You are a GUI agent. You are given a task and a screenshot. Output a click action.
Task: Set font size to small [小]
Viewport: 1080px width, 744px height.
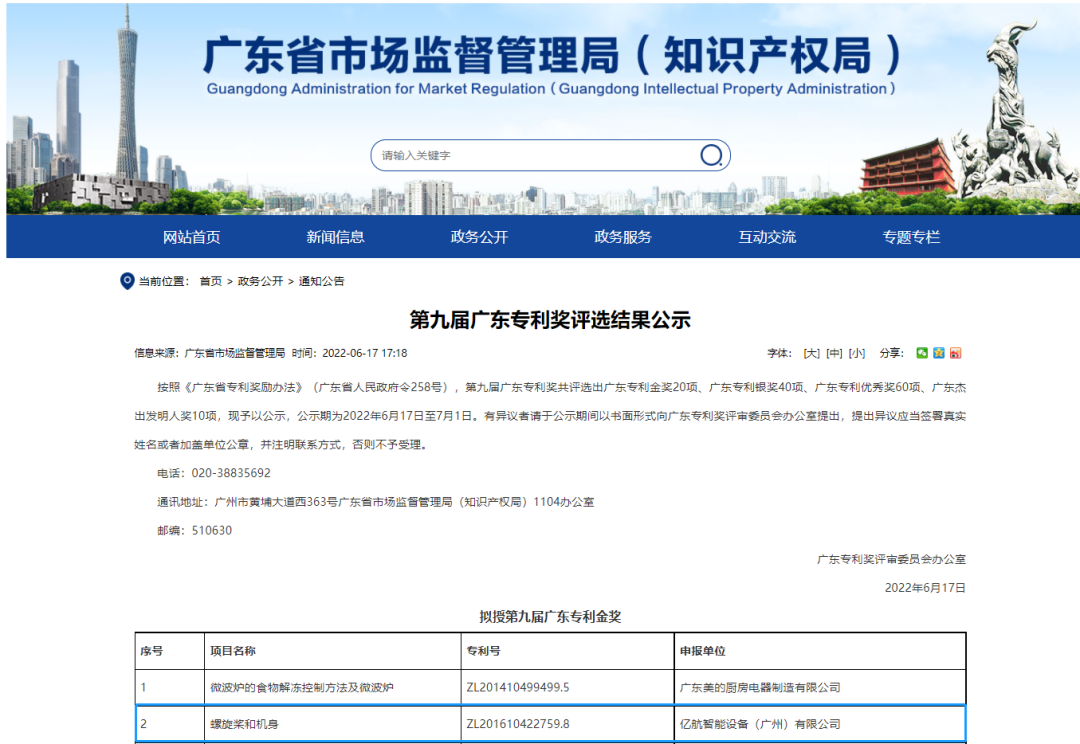(x=857, y=353)
